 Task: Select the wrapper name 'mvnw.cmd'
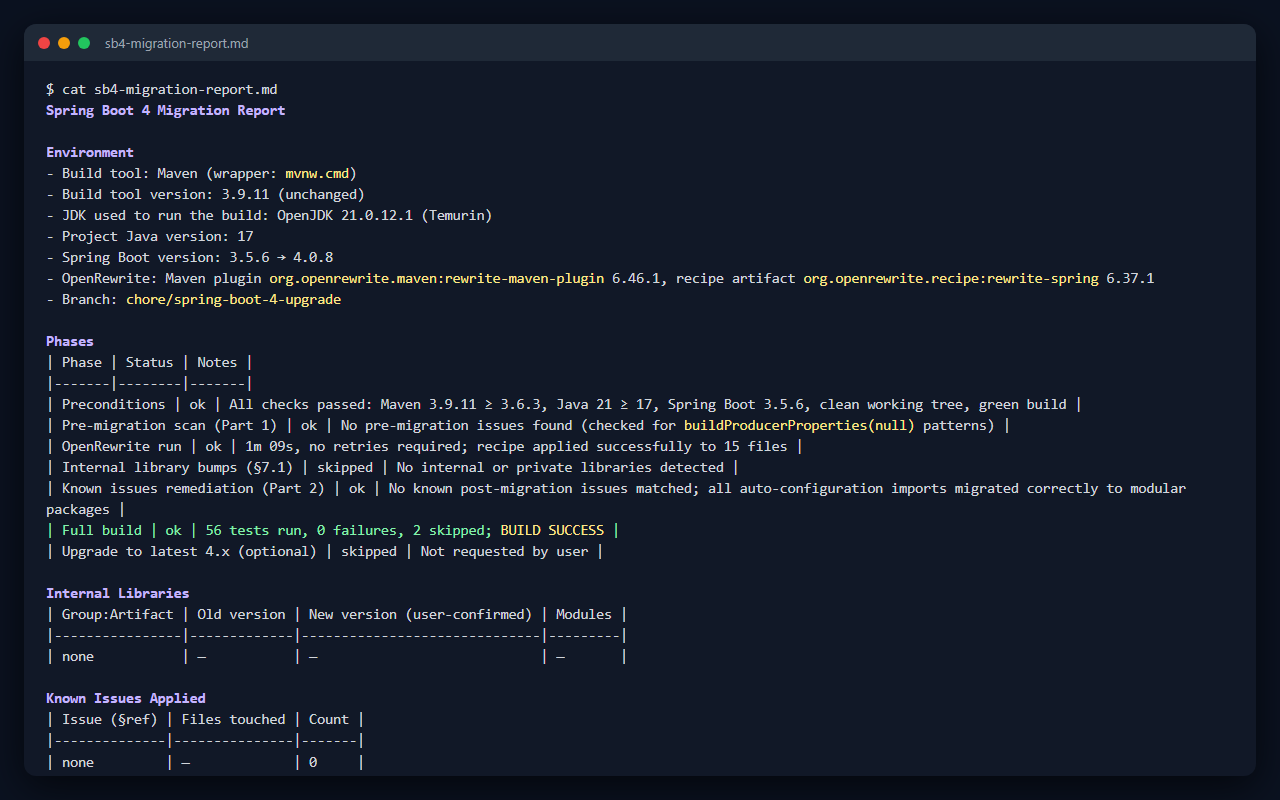[x=317, y=173]
